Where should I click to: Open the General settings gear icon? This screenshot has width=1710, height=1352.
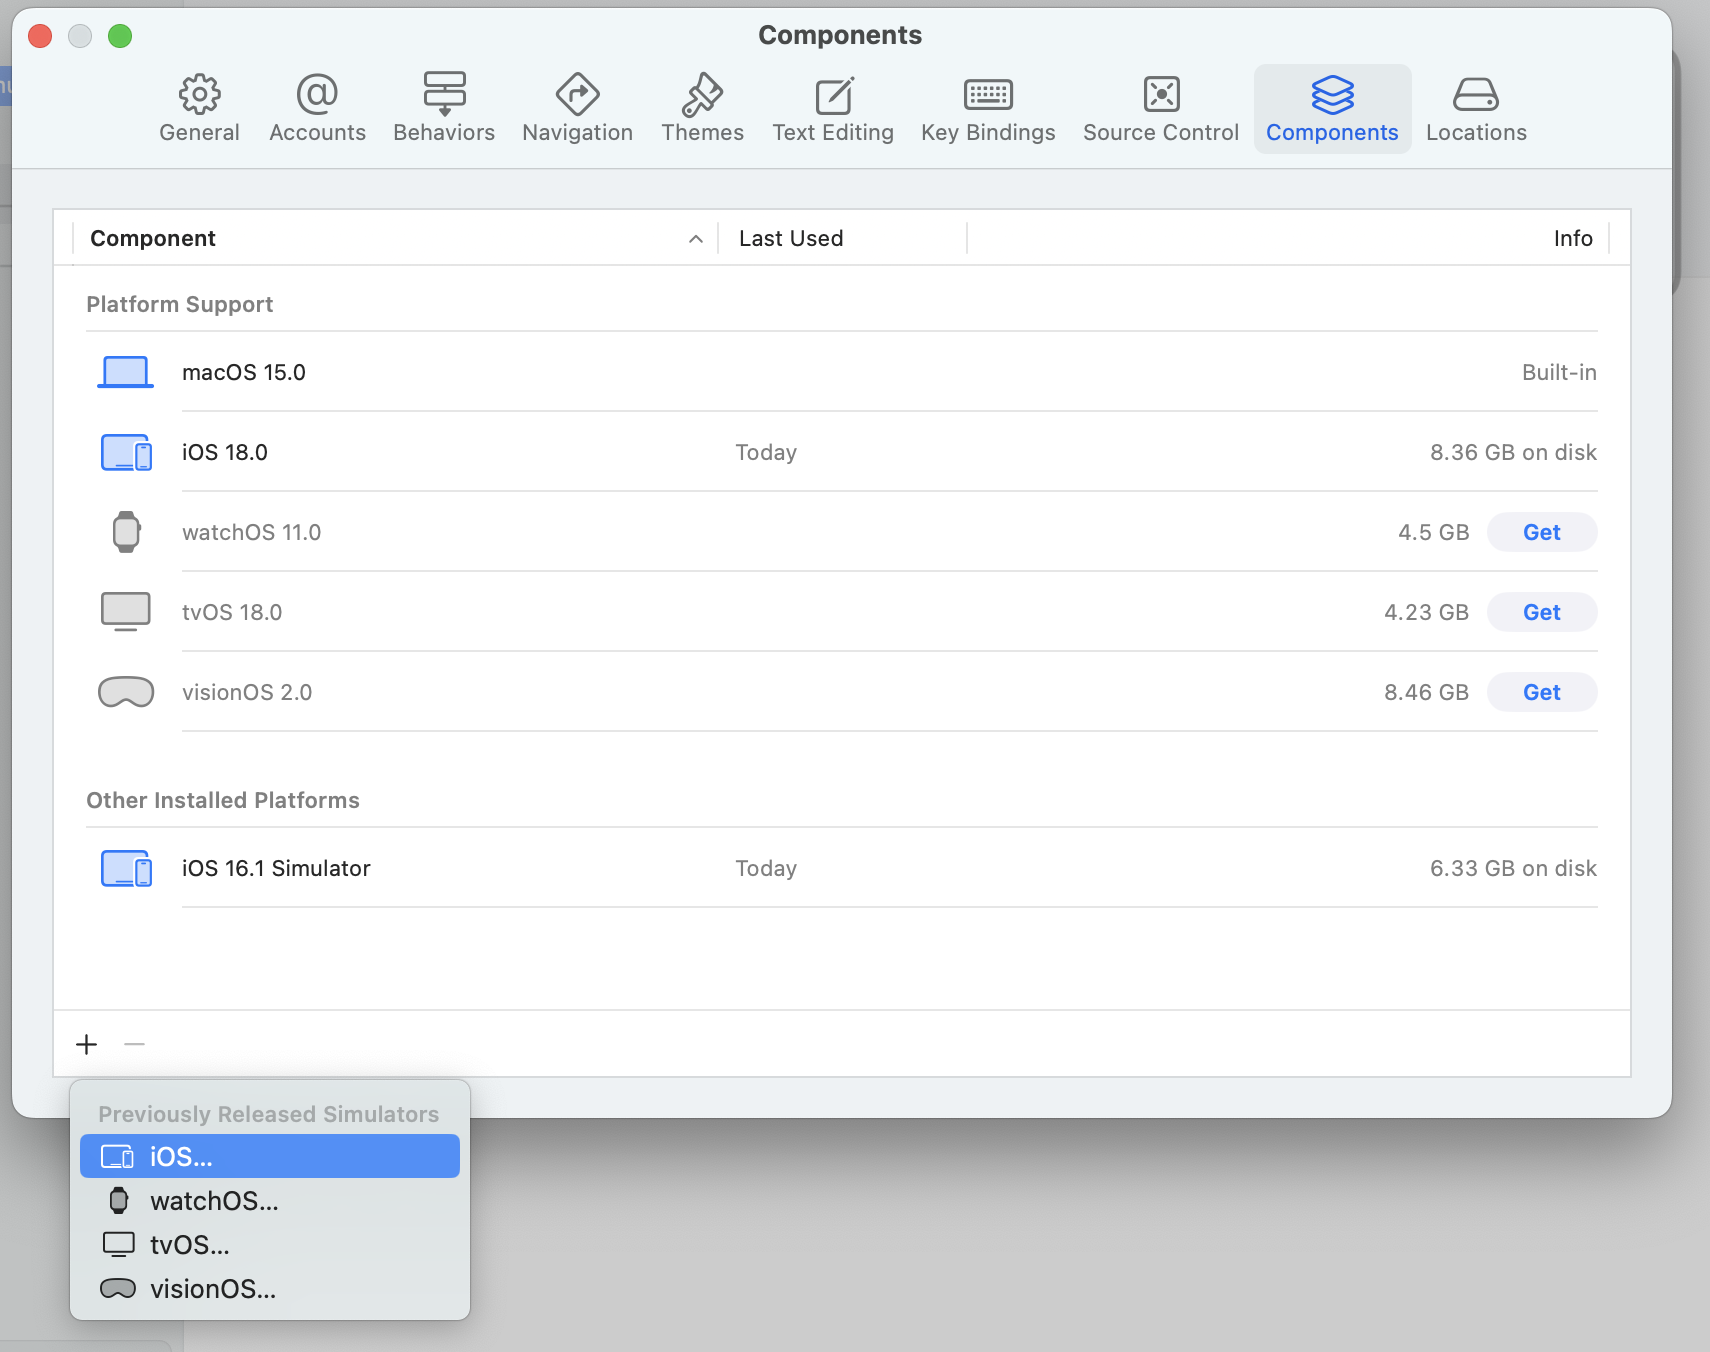tap(199, 95)
